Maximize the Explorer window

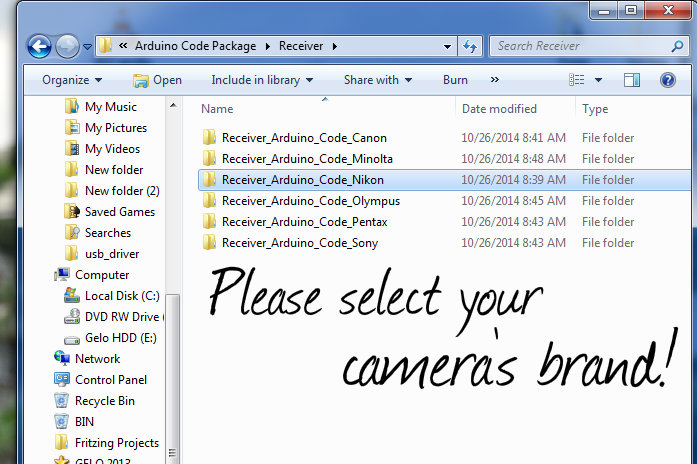tap(631, 10)
